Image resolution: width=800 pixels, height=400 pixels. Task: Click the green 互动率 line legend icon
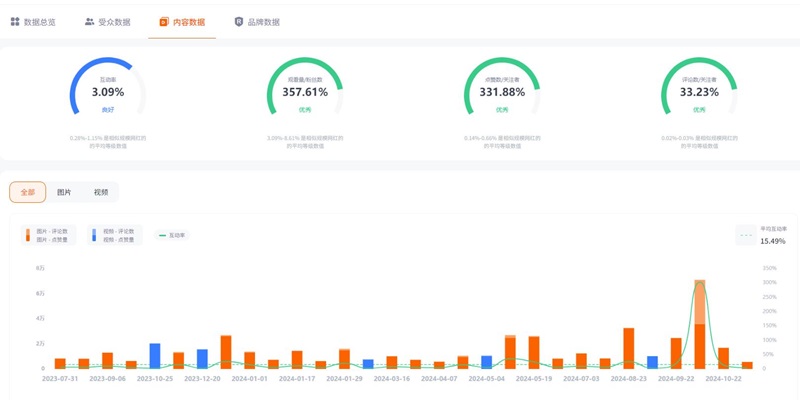[163, 235]
